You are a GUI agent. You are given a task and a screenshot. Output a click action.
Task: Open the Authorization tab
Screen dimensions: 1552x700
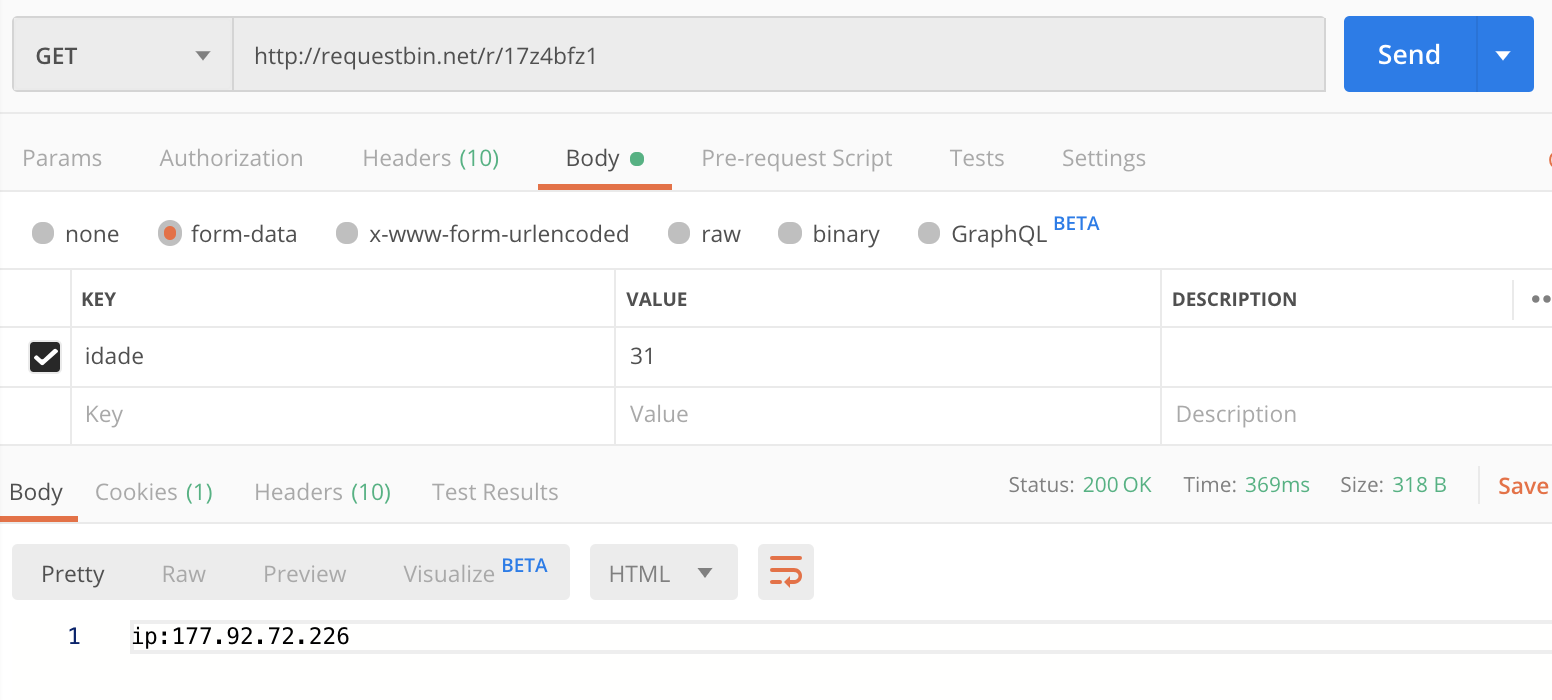231,158
